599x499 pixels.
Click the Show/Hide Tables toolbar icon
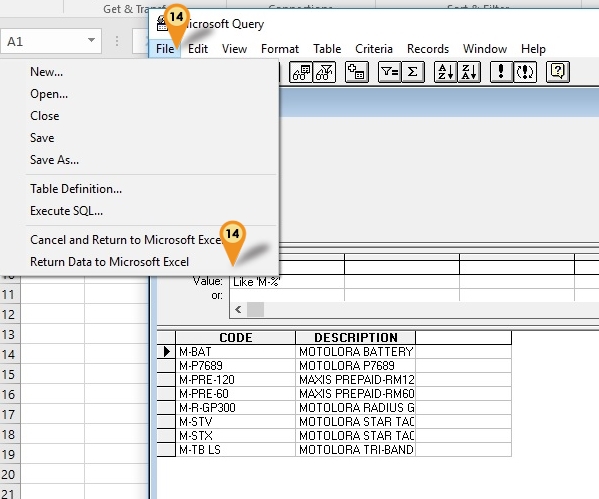coord(301,72)
